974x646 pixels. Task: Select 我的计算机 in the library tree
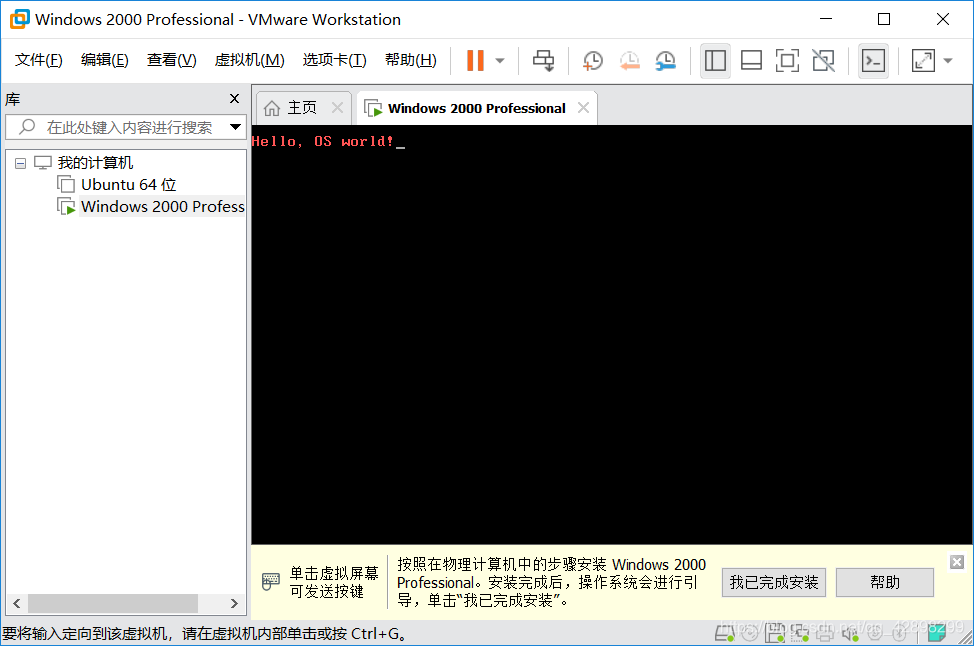pos(95,163)
